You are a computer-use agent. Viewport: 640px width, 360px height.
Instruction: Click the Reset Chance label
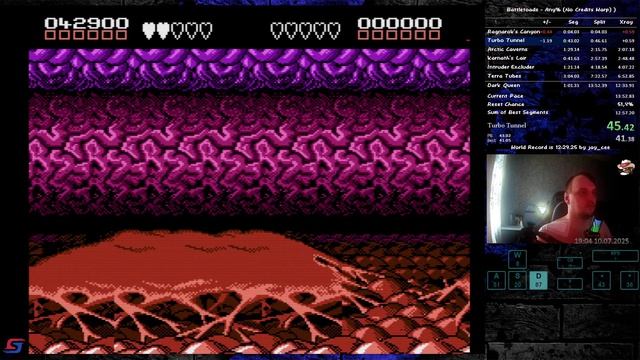pos(505,104)
